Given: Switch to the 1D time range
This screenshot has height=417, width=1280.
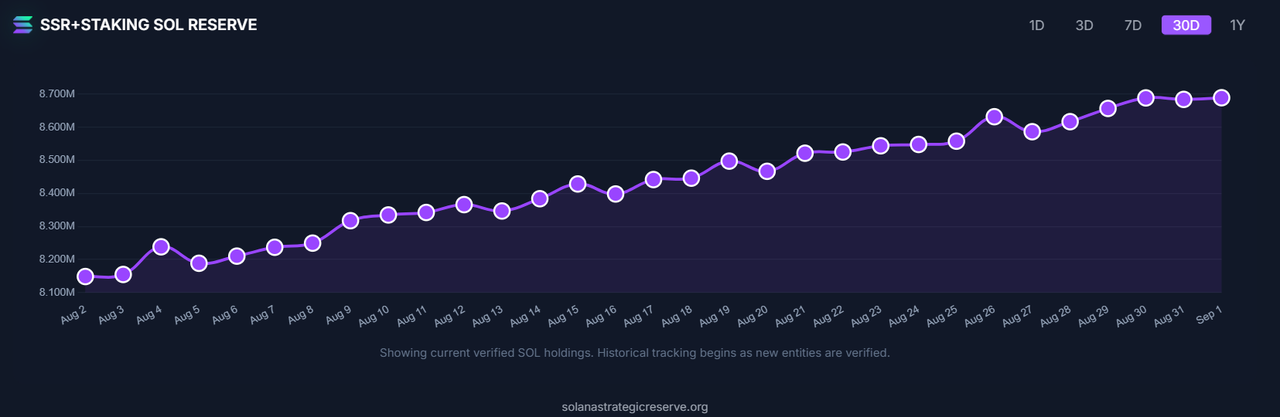Looking at the screenshot, I should click(x=1037, y=25).
